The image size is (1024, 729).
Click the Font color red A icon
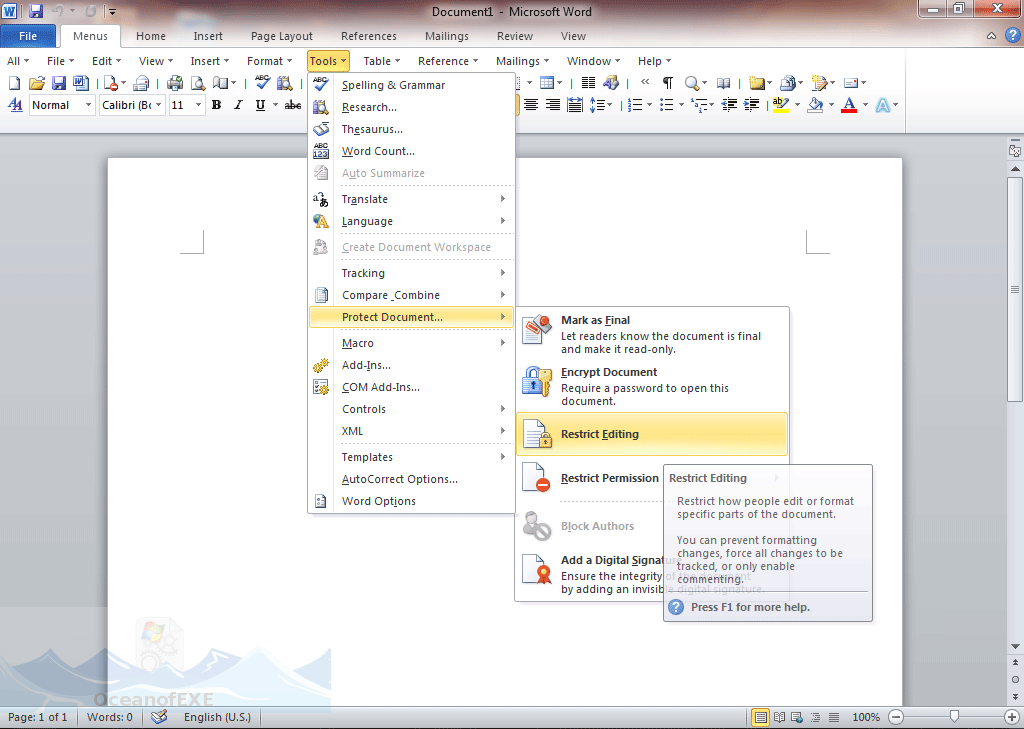pos(849,105)
